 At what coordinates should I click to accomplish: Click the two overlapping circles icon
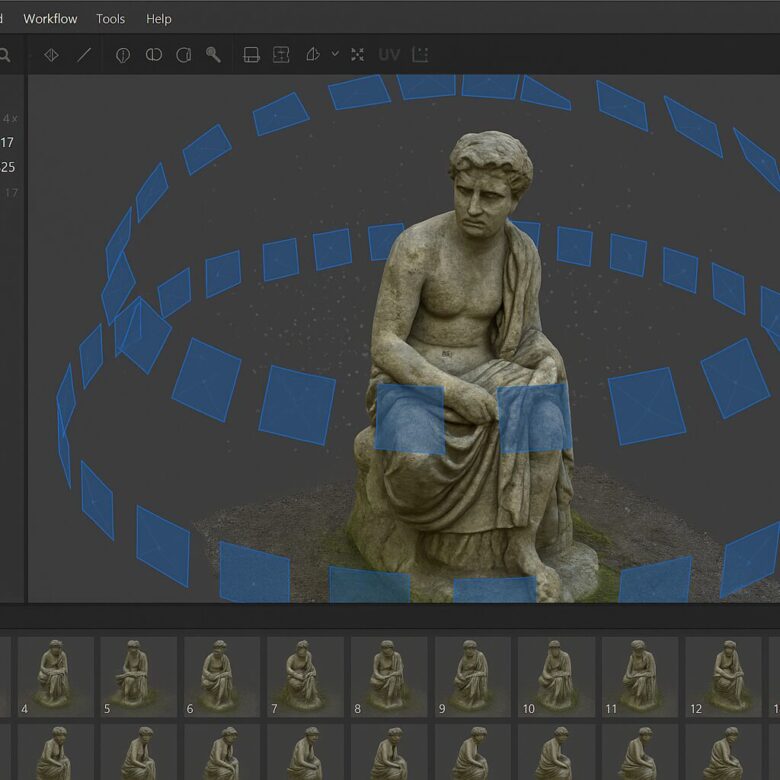click(154, 55)
